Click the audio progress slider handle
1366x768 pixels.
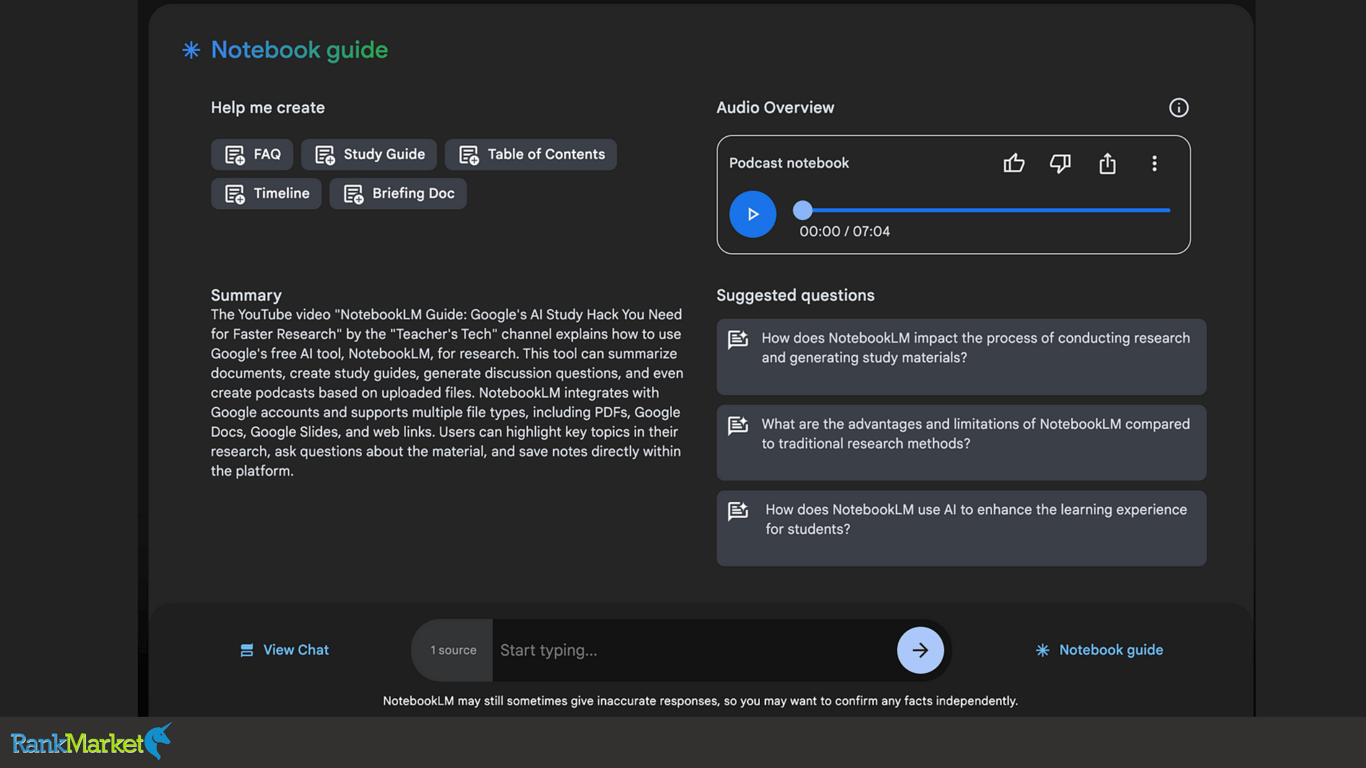(x=802, y=210)
